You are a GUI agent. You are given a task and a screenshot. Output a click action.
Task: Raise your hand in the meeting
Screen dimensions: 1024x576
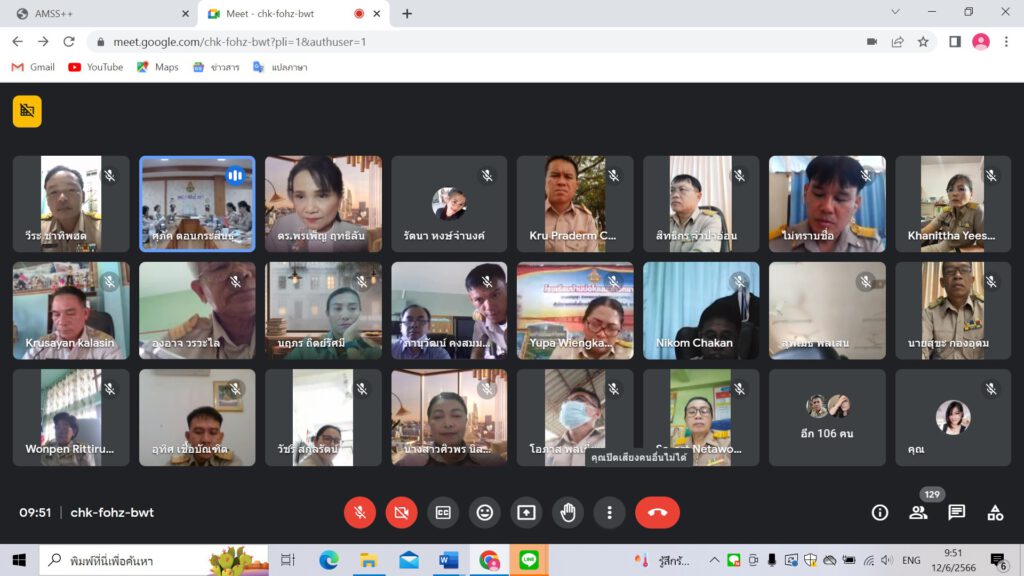coord(568,512)
